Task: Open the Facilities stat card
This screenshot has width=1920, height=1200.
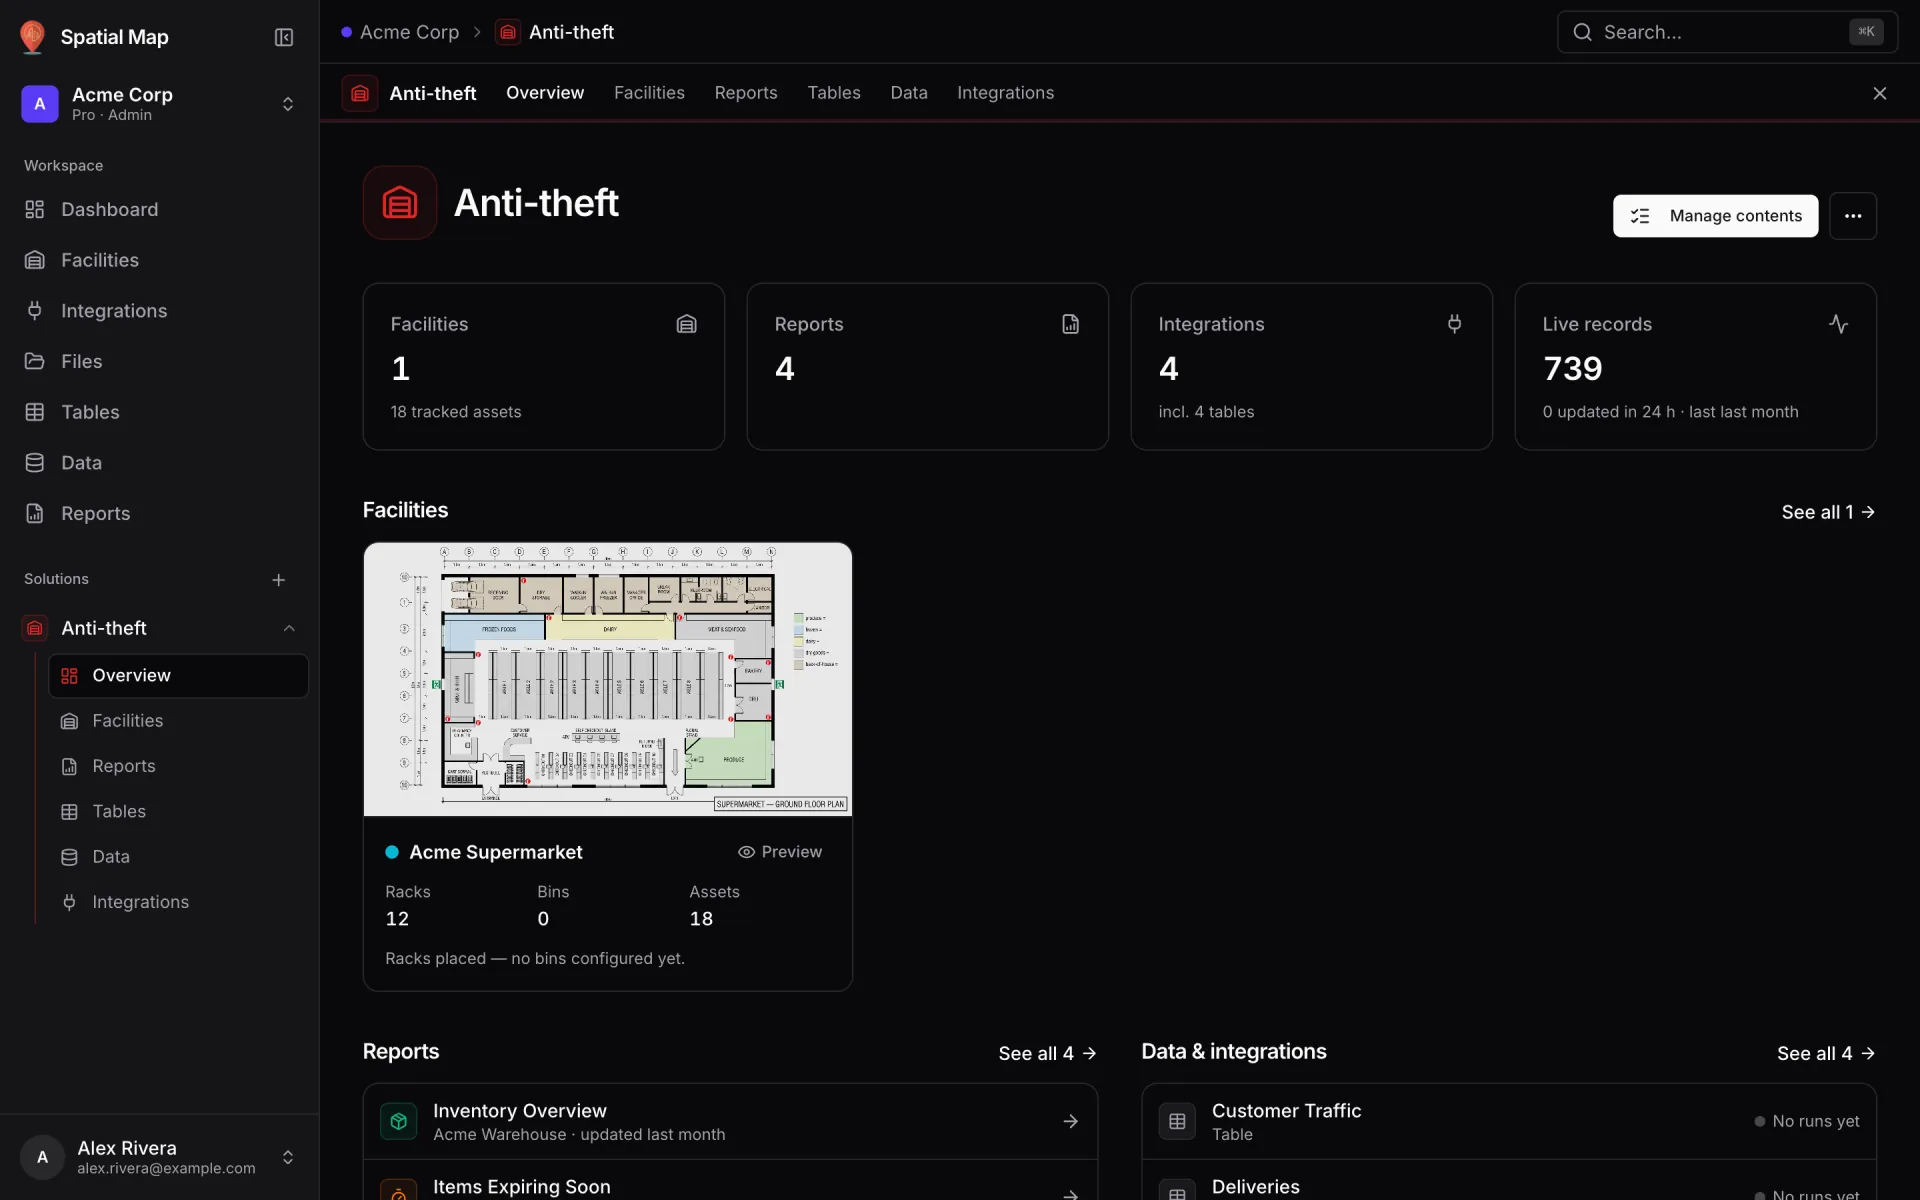Action: [544, 367]
